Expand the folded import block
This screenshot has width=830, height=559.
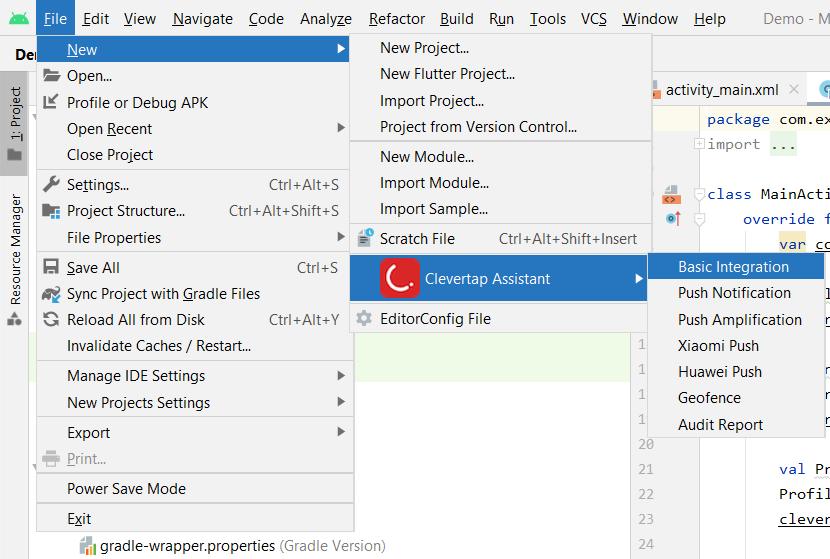pos(699,143)
